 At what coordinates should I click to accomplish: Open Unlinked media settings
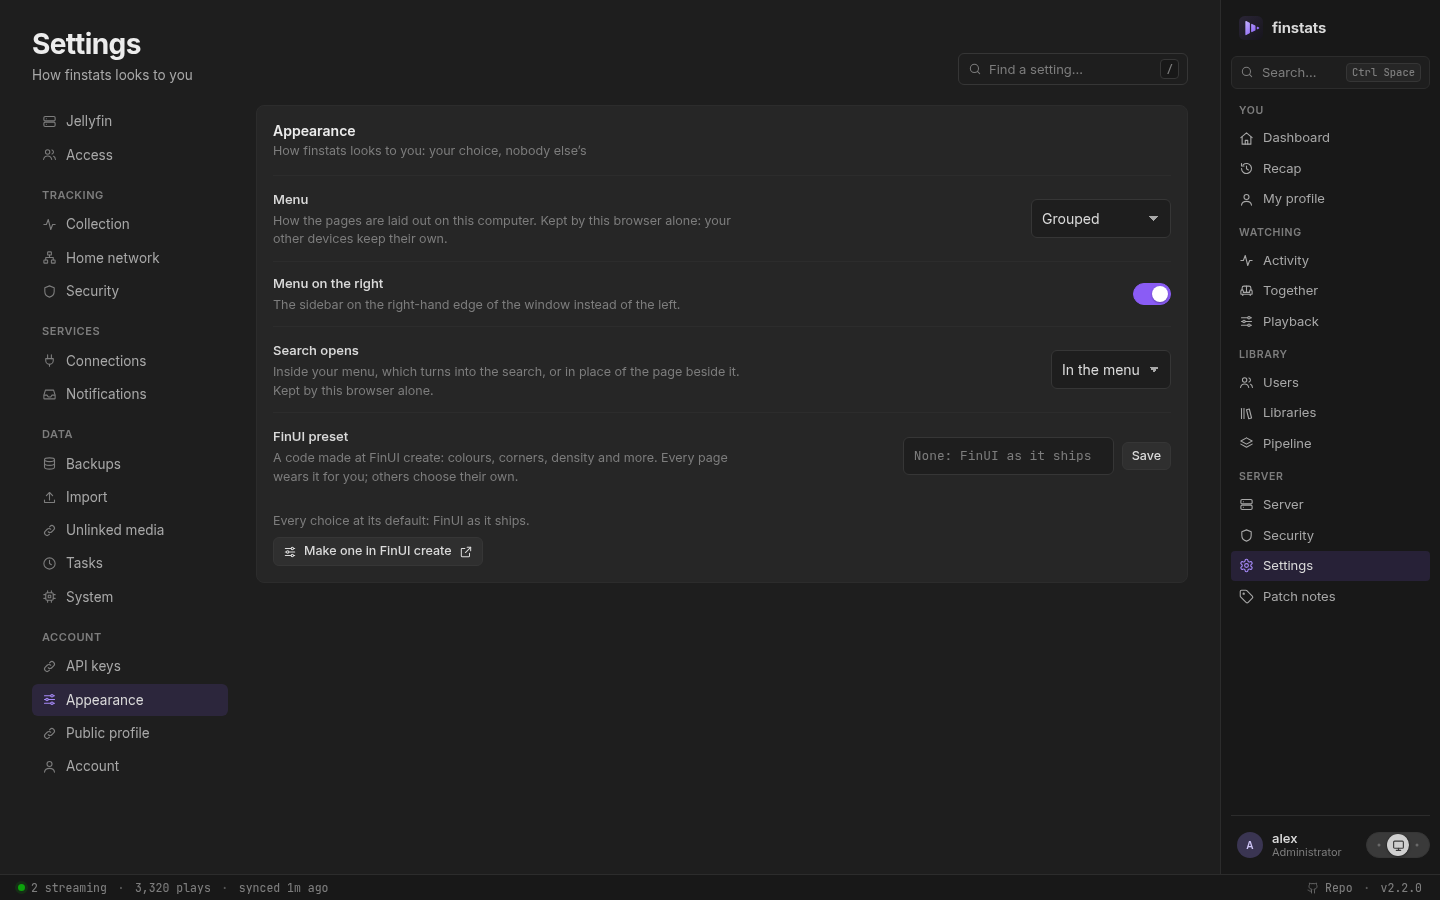(x=130, y=530)
